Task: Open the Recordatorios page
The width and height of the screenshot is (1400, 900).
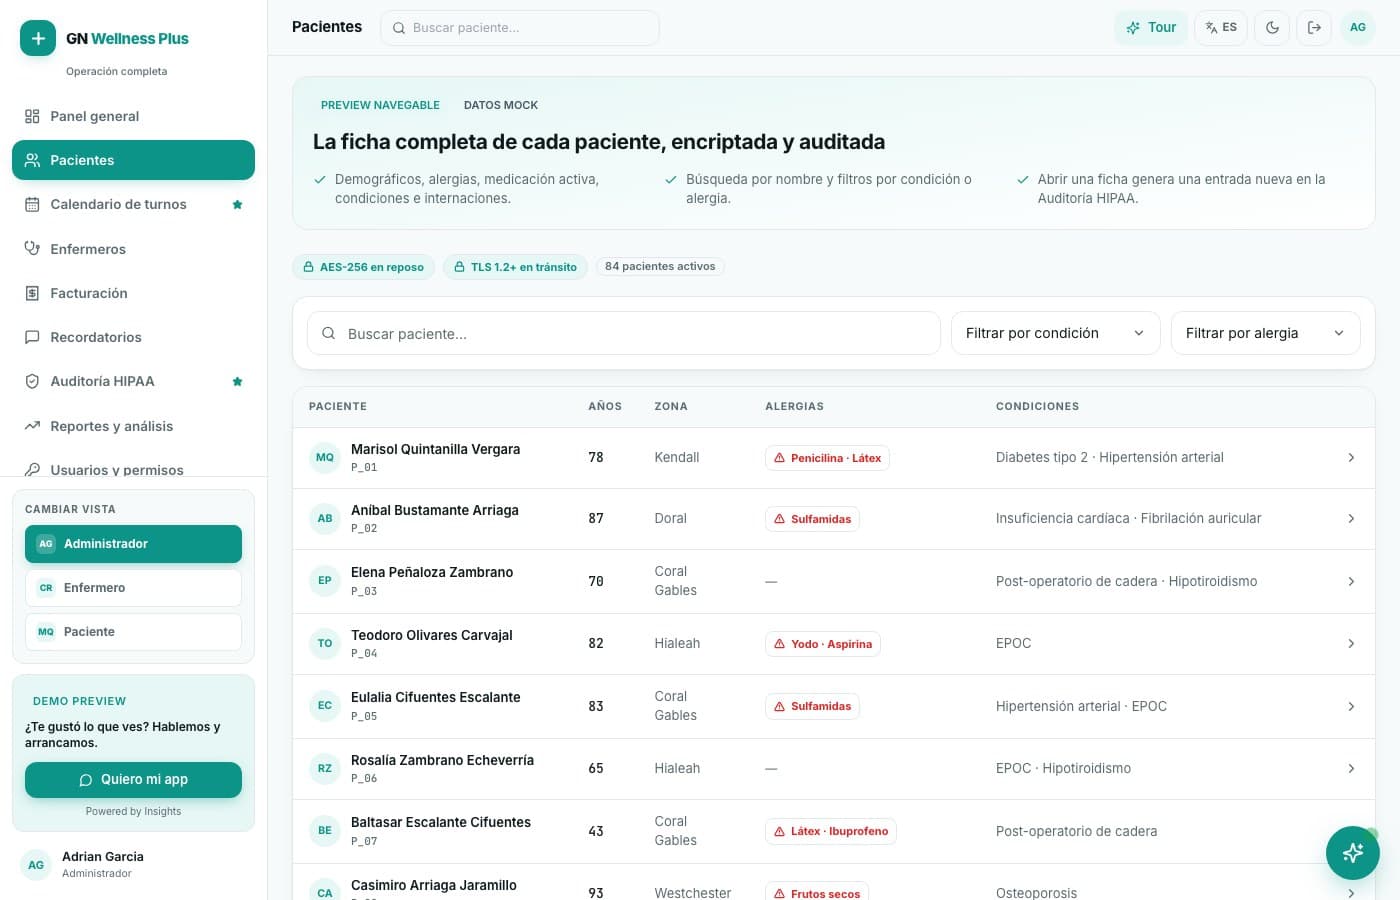Action: click(133, 337)
